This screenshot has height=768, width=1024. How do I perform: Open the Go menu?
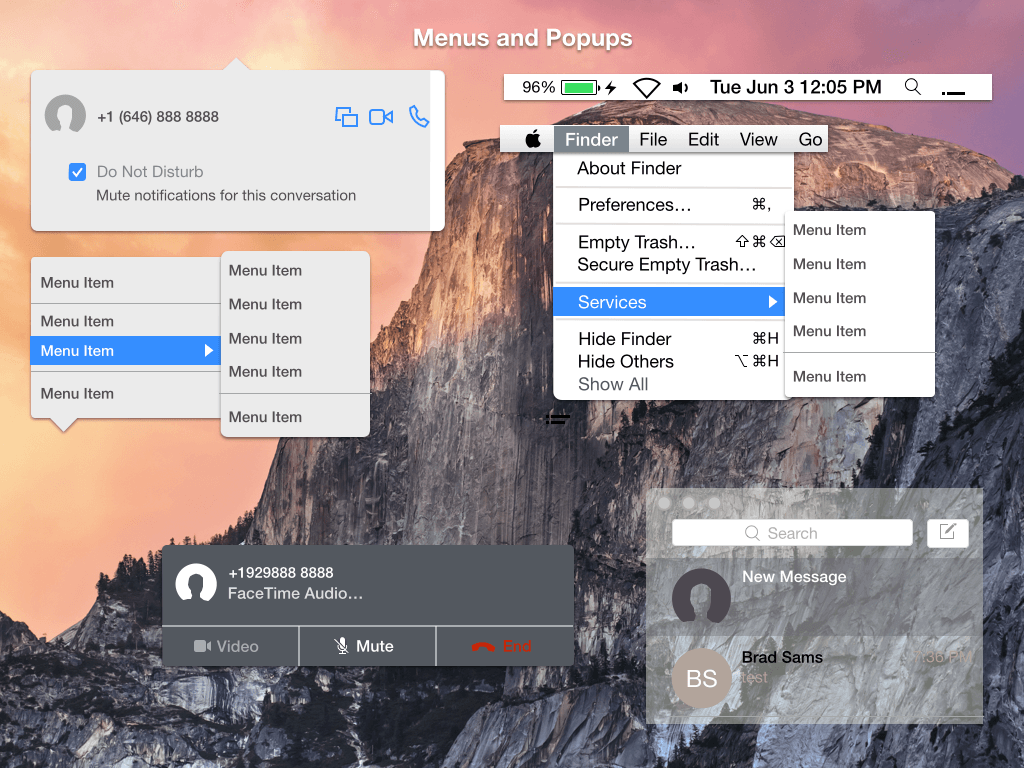(x=810, y=139)
